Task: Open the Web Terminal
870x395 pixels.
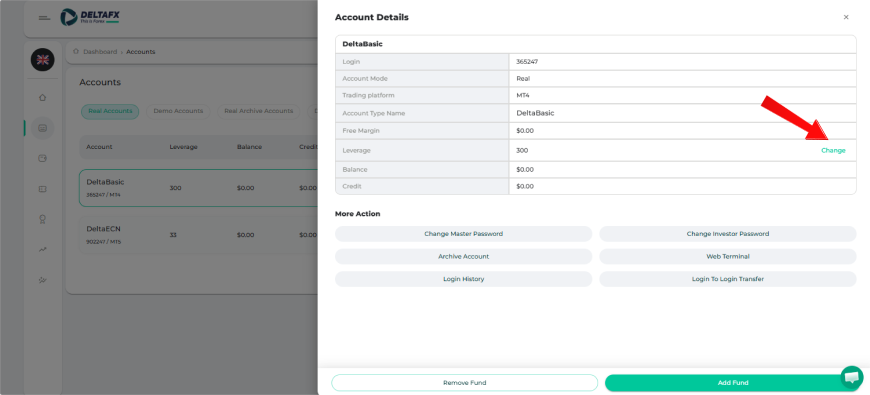Action: (x=728, y=256)
